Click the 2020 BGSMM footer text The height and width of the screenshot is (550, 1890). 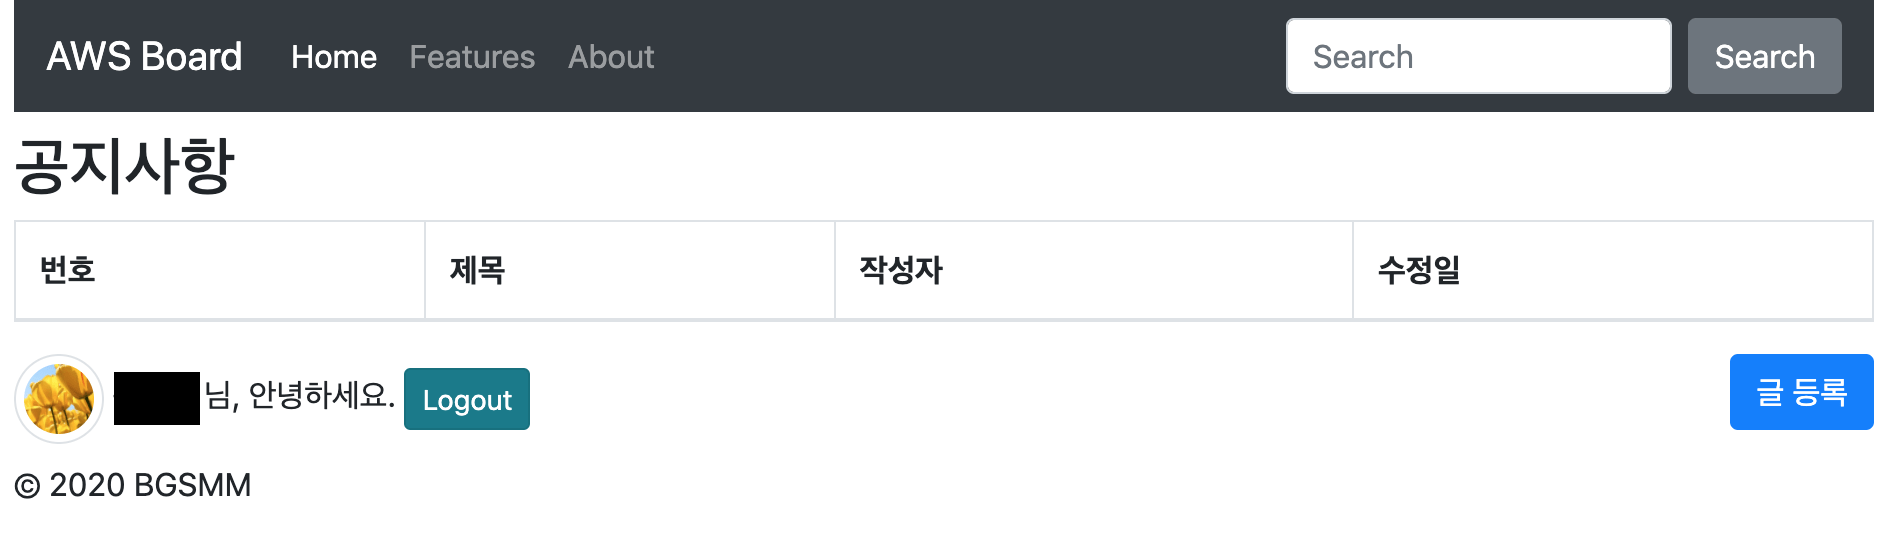click(x=150, y=486)
